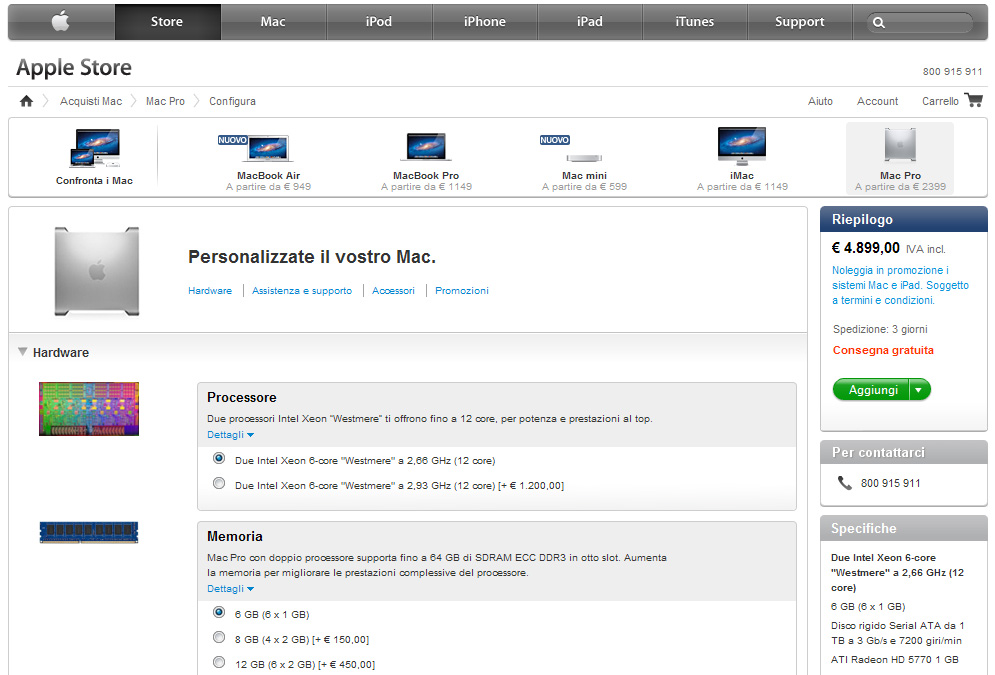The height and width of the screenshot is (675, 995).
Task: Expand Dettagli under Memoria
Action: (x=230, y=589)
